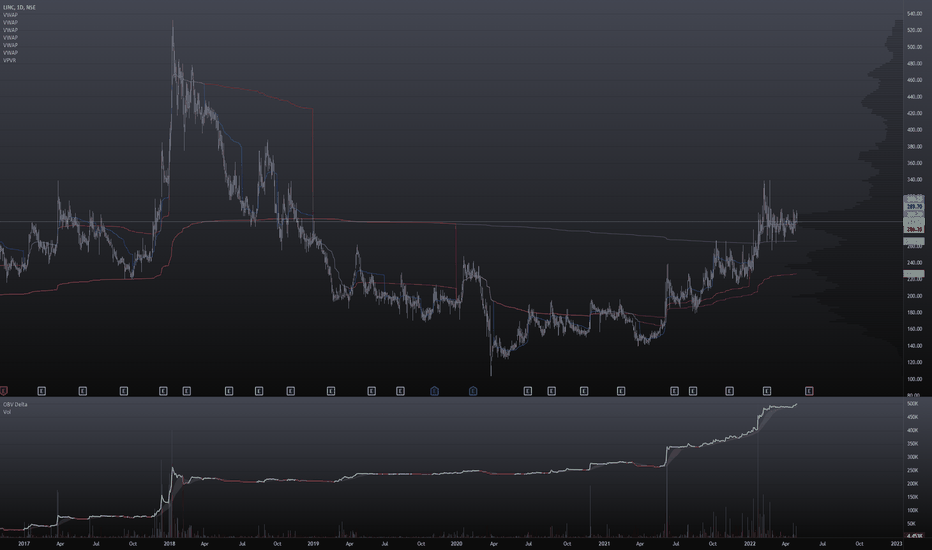Viewport: 932px width, 550px height.
Task: Open the earnings marker near late May 2017
Action: pyautogui.click(x=83, y=391)
